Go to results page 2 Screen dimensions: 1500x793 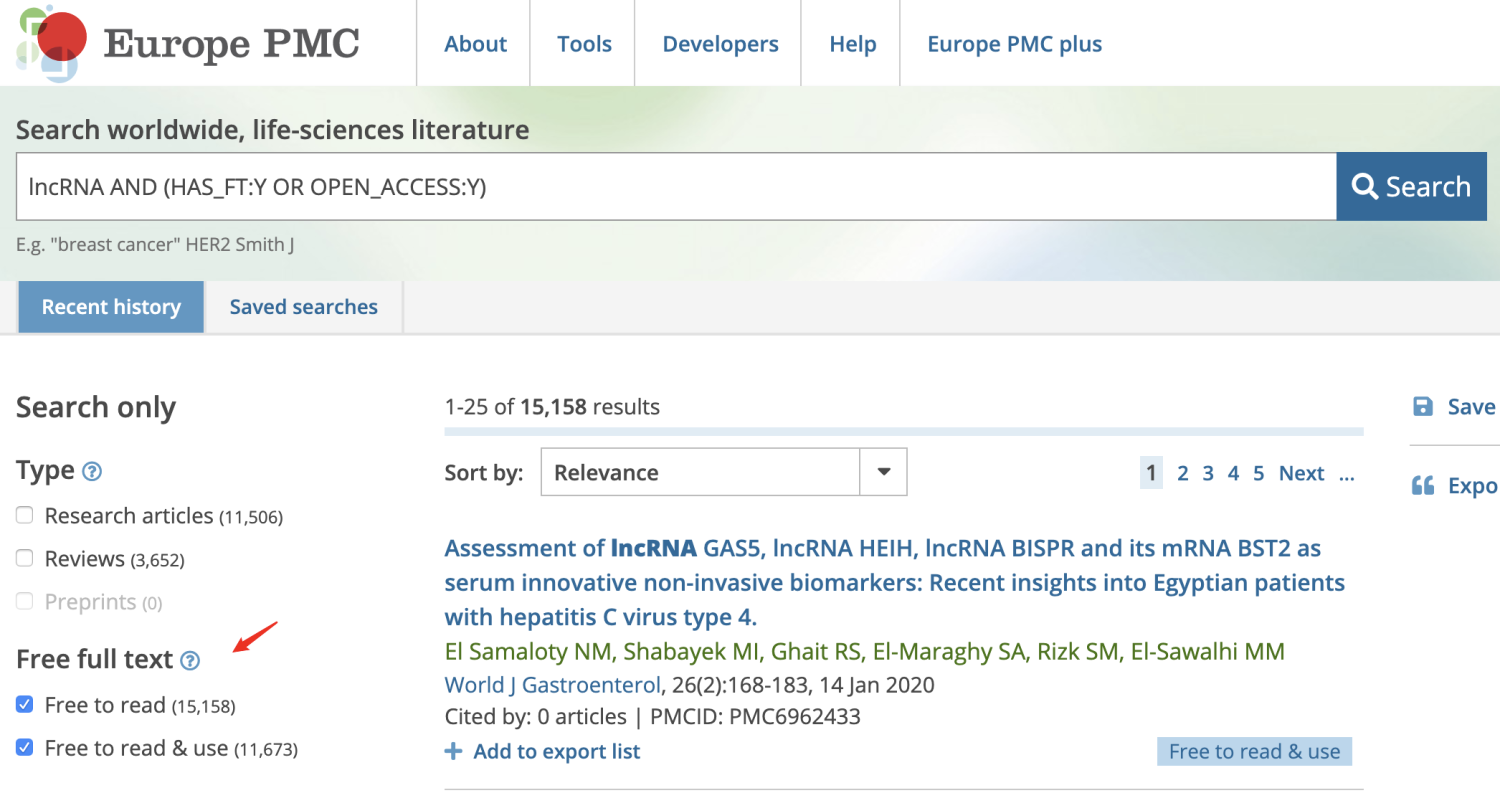(1182, 473)
